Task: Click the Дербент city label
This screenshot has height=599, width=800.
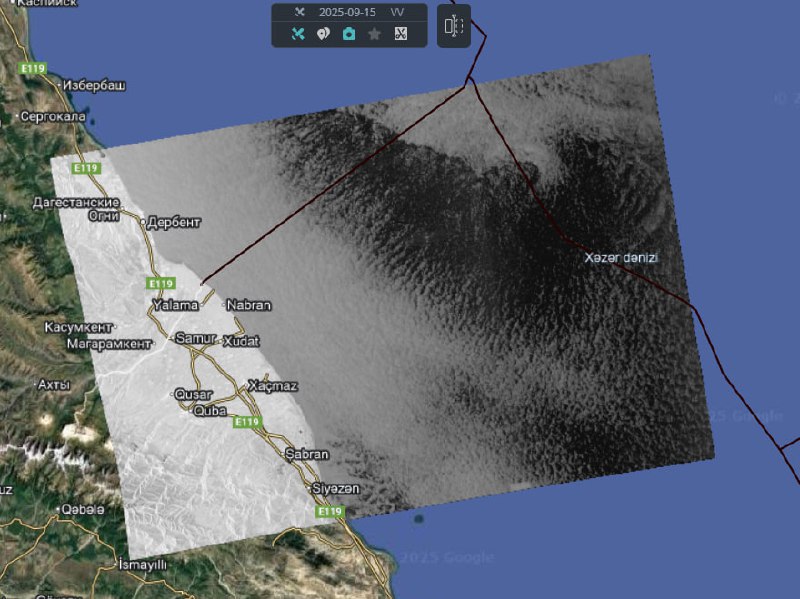Action: (x=174, y=222)
